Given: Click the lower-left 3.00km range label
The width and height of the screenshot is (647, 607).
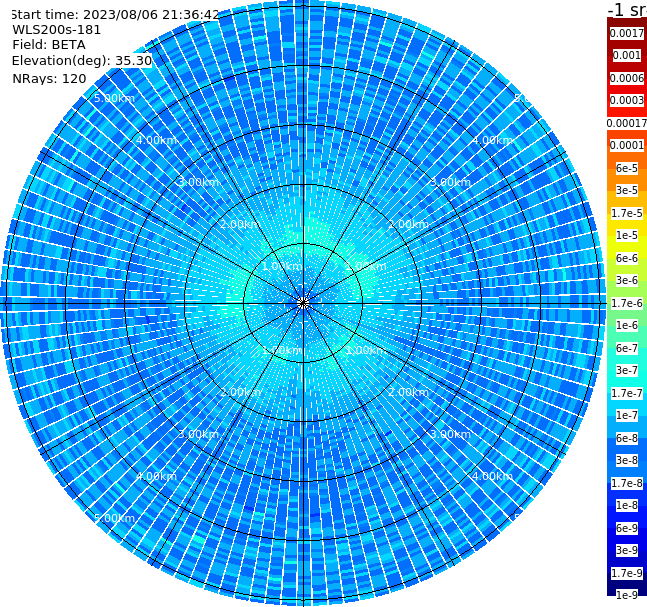Looking at the screenshot, I should [x=198, y=434].
